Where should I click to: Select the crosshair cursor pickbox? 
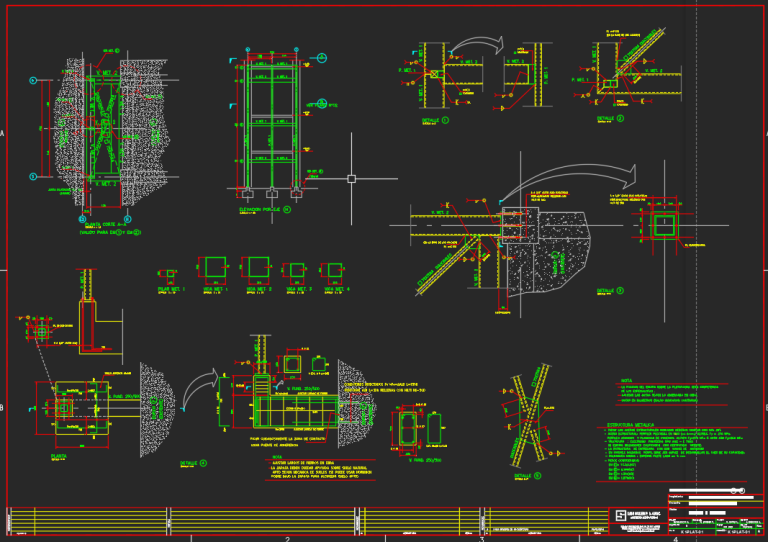(351, 179)
